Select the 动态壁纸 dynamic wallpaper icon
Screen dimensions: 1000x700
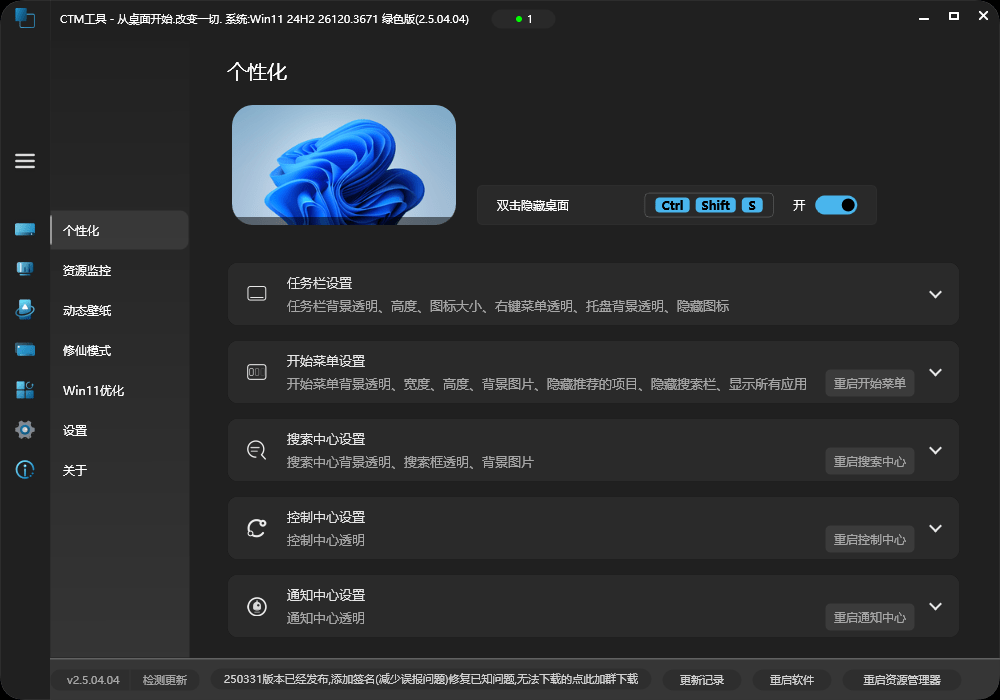coord(25,309)
